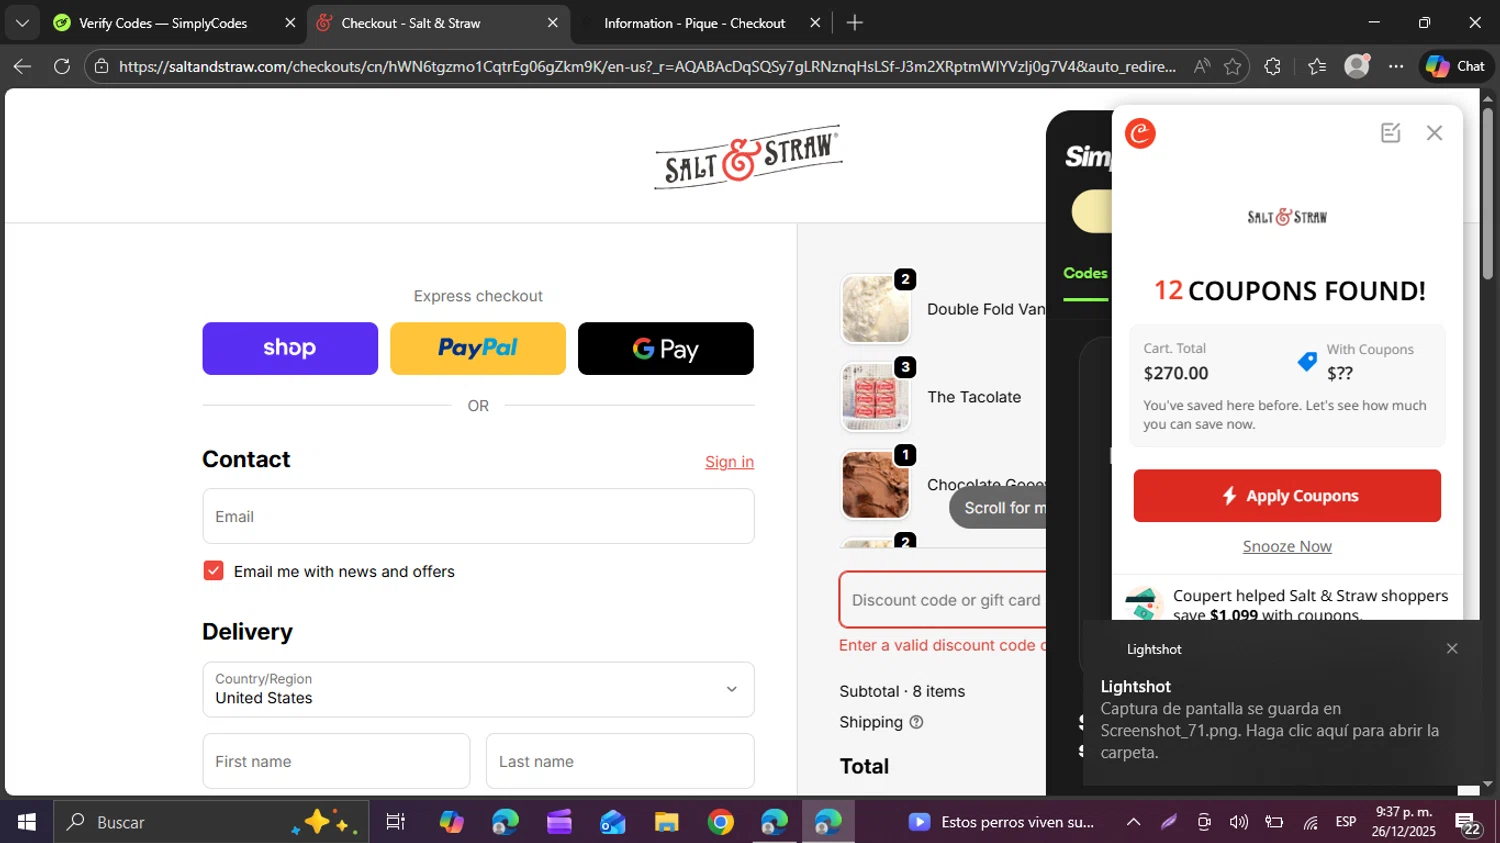Add this page to favorites star
Image resolution: width=1500 pixels, height=843 pixels.
pyautogui.click(x=1233, y=66)
